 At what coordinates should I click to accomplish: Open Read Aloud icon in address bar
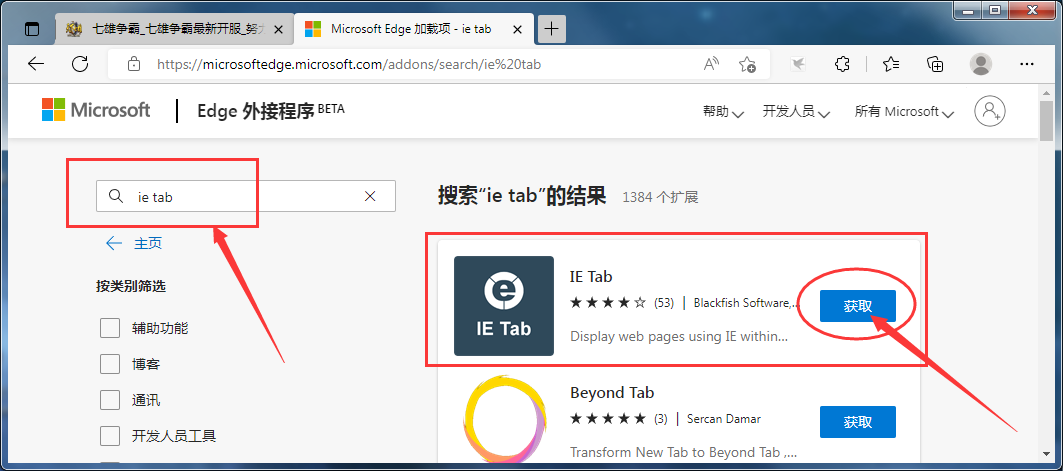[711, 64]
